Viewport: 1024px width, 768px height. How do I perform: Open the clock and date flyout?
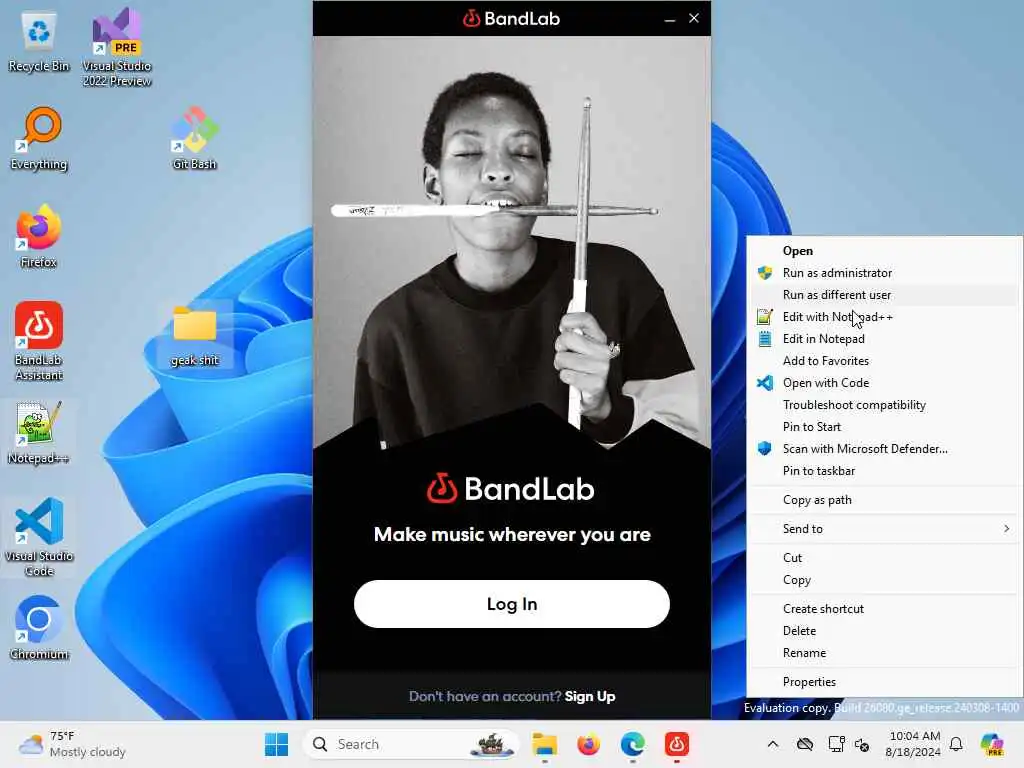point(912,744)
